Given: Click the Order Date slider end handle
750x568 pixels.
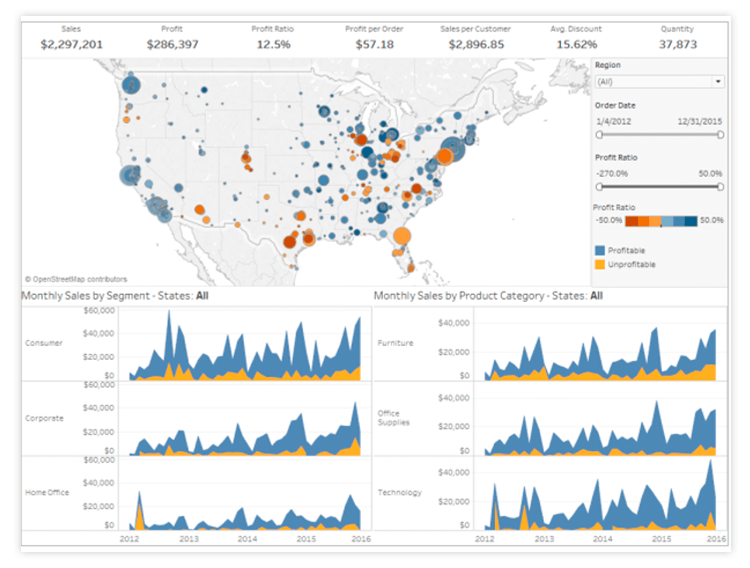Looking at the screenshot, I should [719, 133].
